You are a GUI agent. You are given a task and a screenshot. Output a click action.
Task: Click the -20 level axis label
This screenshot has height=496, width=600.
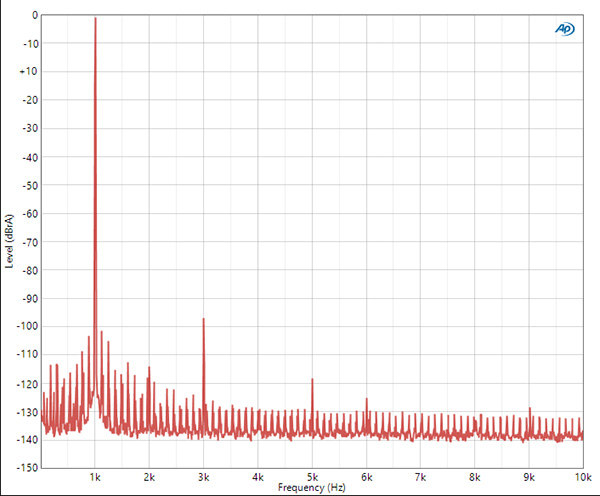point(30,100)
